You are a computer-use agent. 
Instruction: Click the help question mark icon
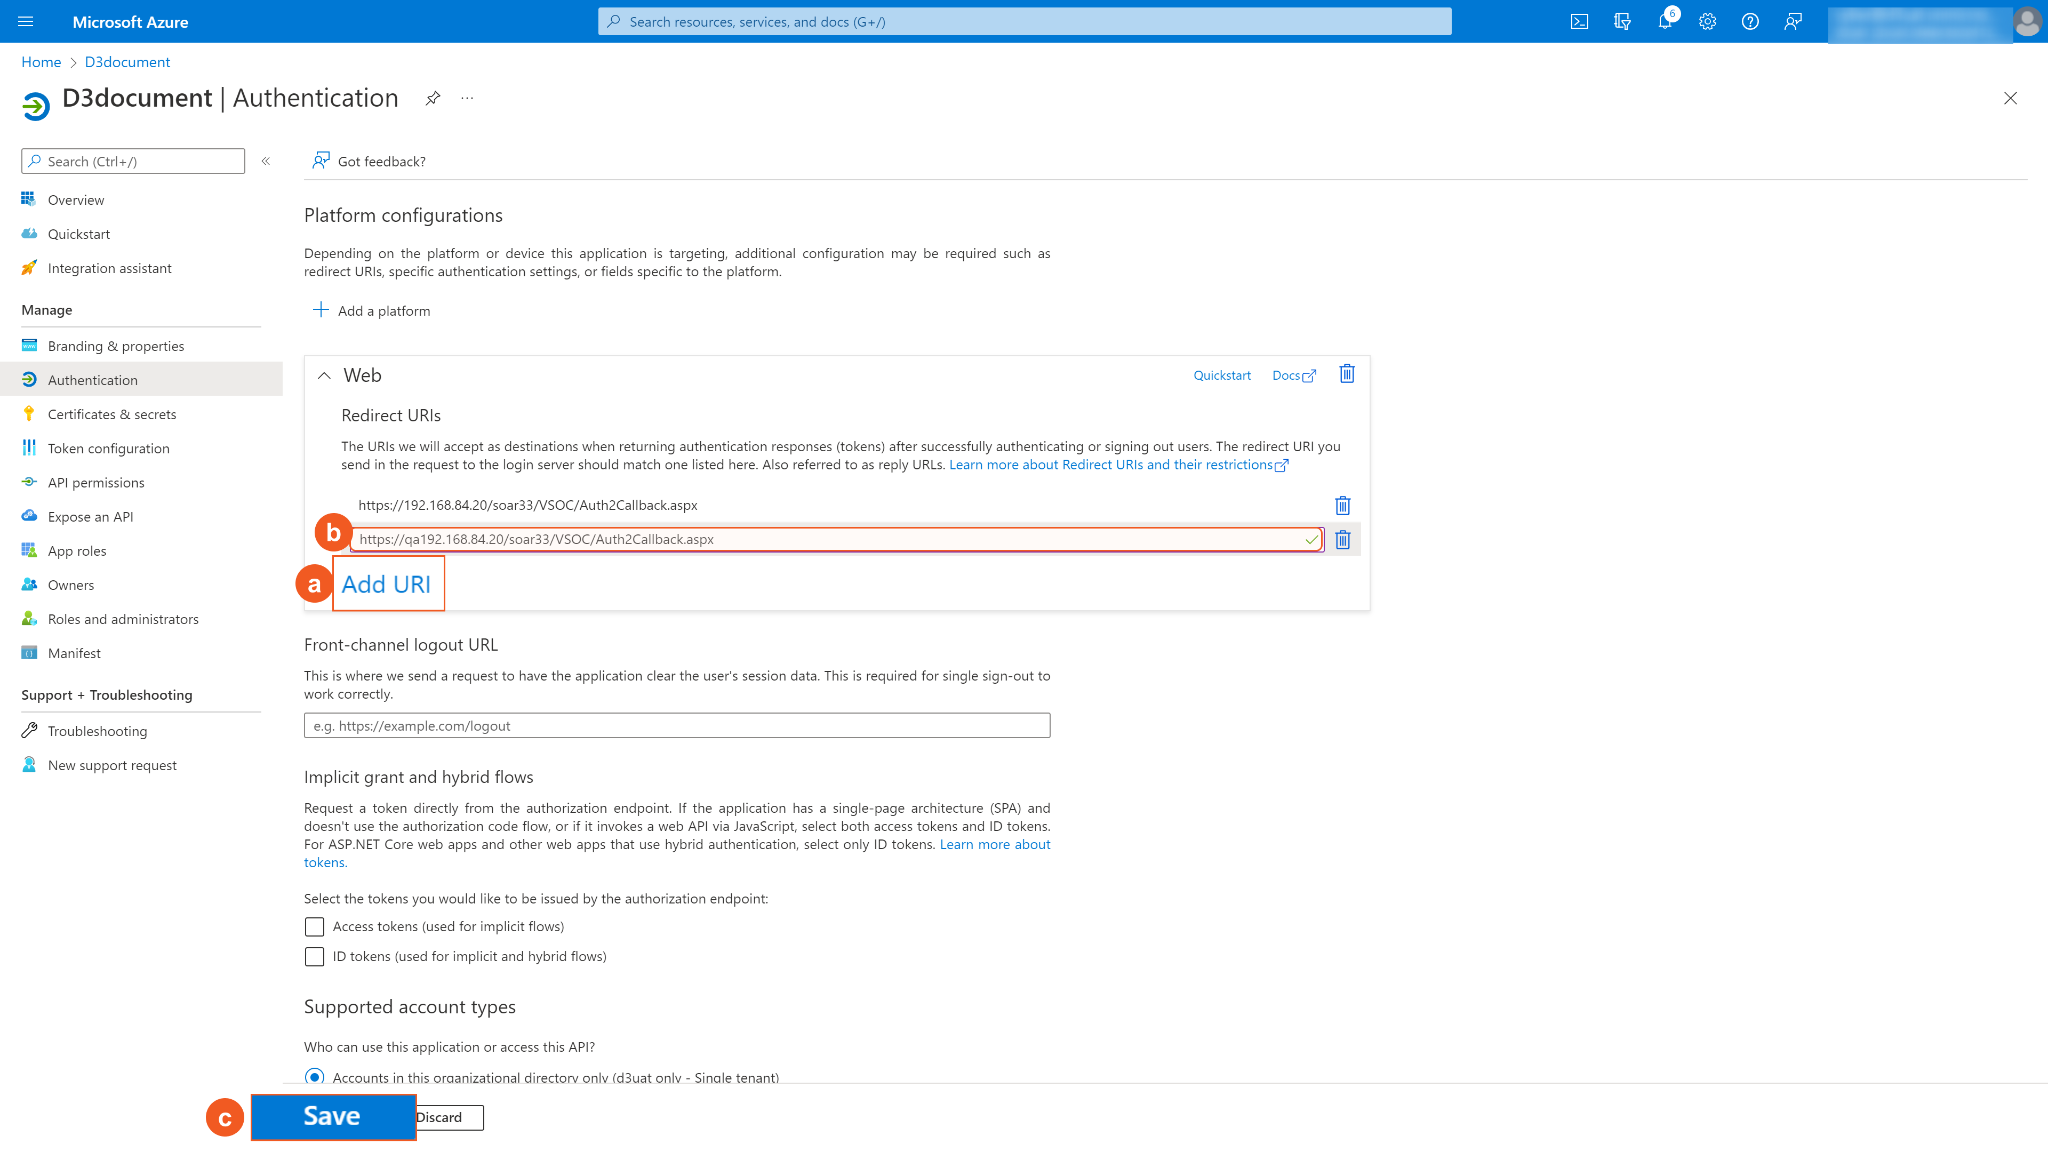(x=1750, y=22)
